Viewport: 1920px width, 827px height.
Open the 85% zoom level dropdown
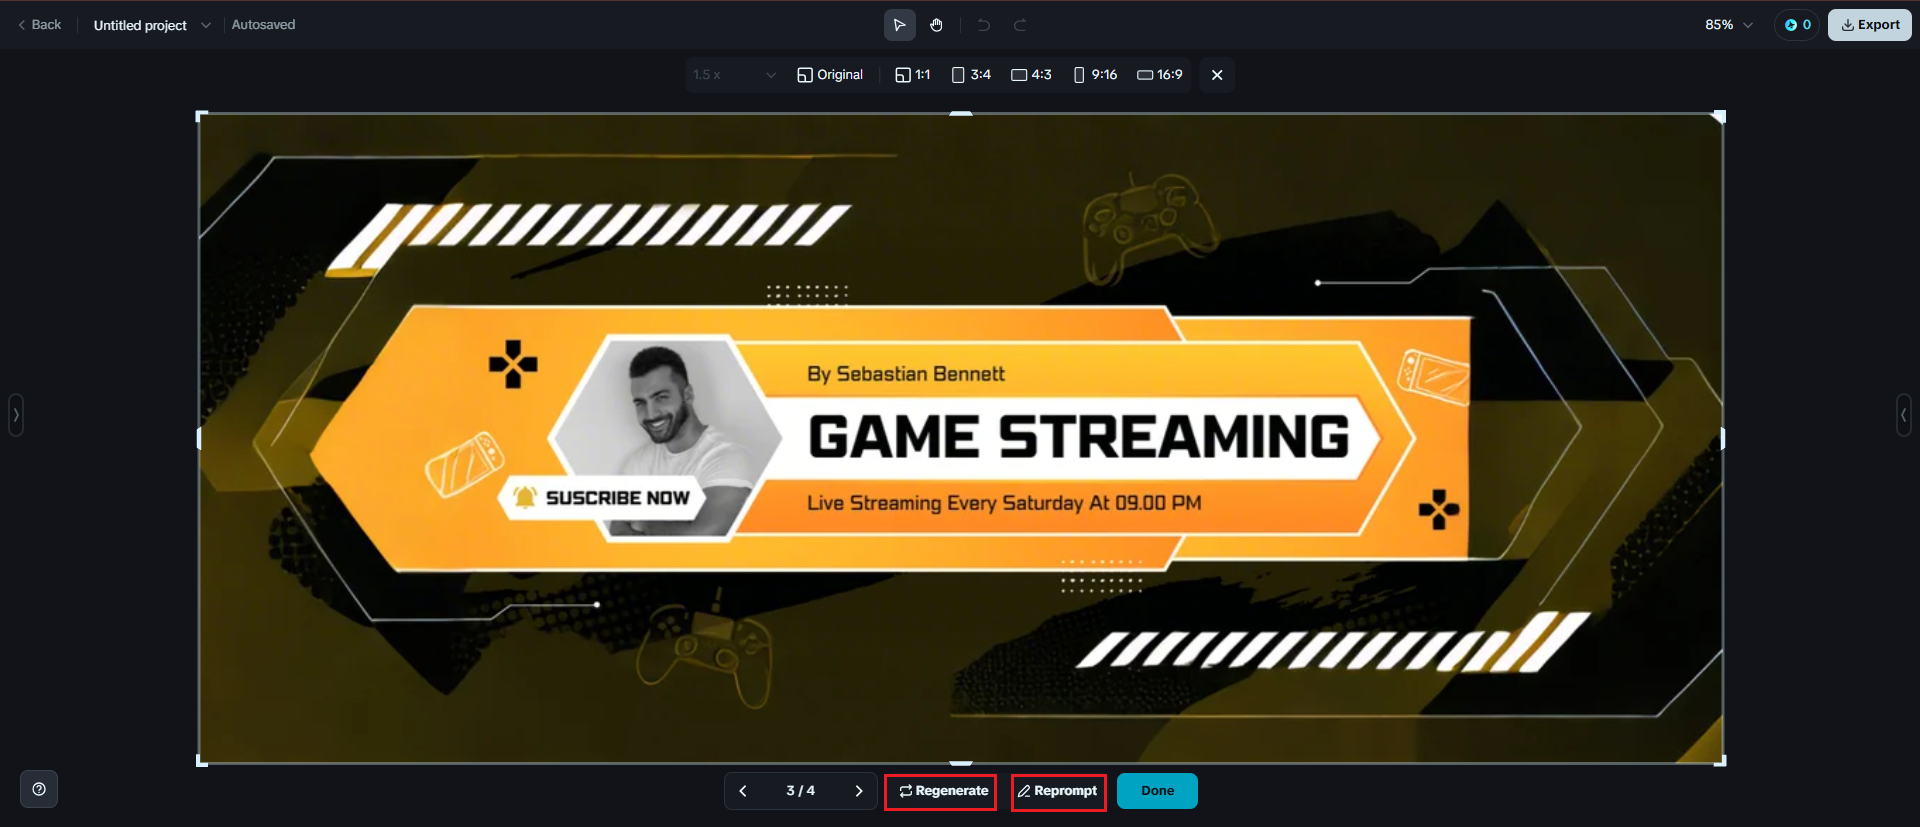coord(1729,25)
